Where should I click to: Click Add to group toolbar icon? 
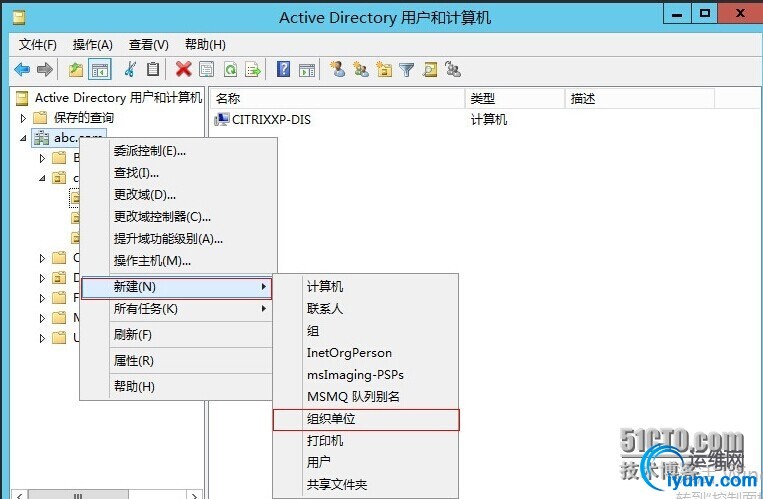453,70
